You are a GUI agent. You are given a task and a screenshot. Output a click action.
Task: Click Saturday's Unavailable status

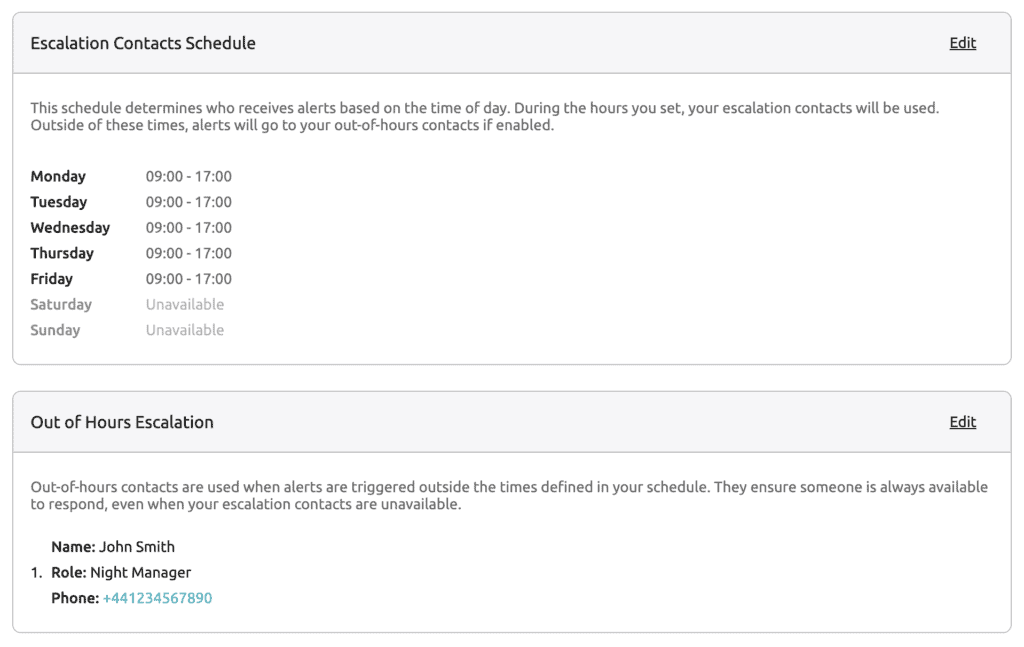pos(185,304)
